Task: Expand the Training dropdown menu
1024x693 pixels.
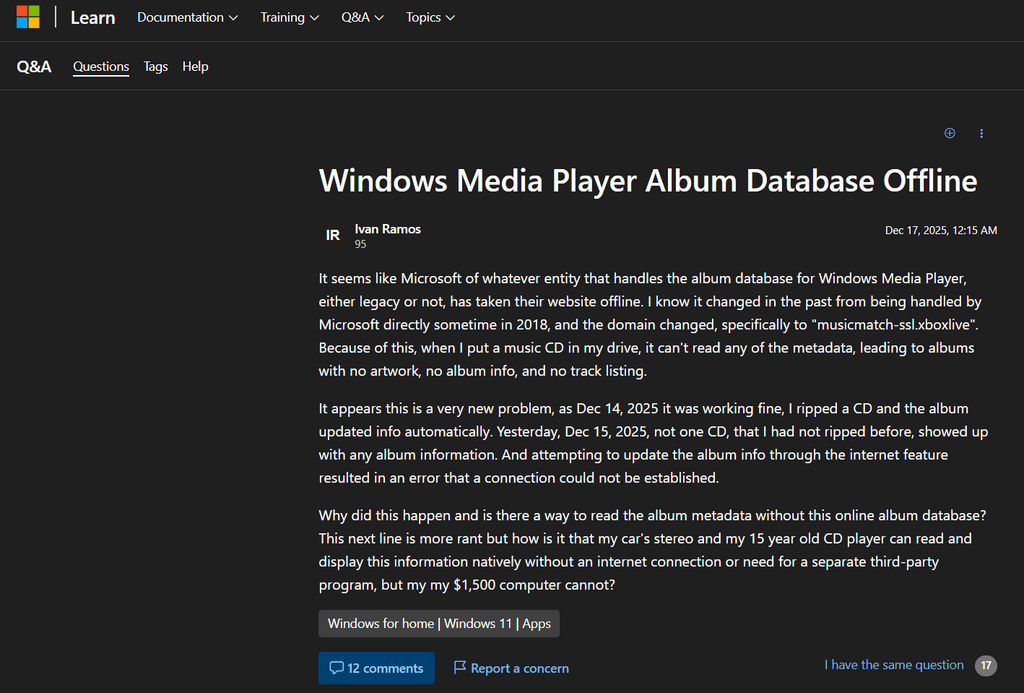Action: 289,17
